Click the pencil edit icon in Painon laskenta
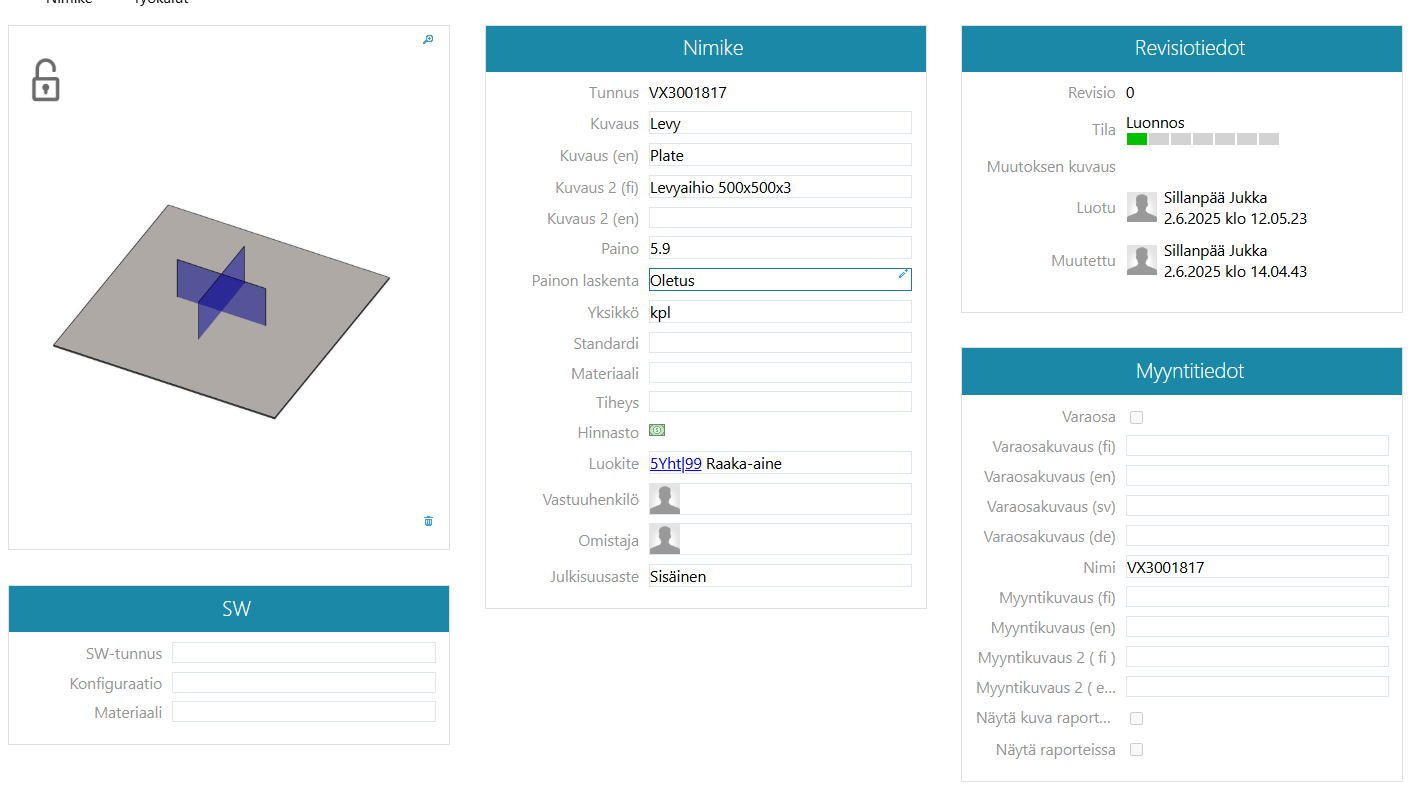Screen dimensions: 1426x792 pyautogui.click(x=903, y=274)
